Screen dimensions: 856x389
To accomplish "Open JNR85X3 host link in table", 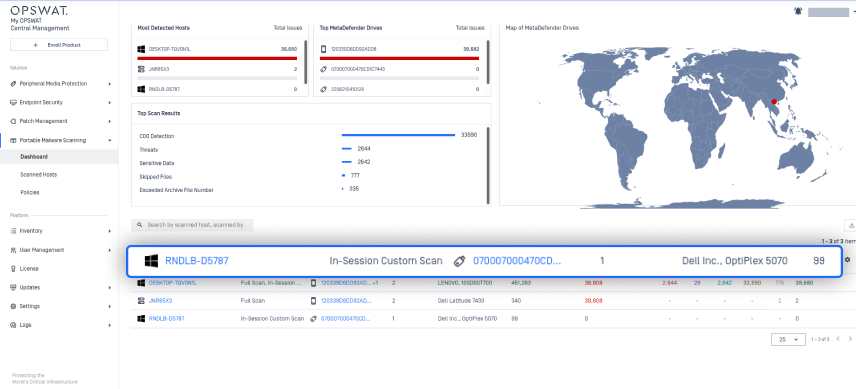I will click(x=160, y=301).
